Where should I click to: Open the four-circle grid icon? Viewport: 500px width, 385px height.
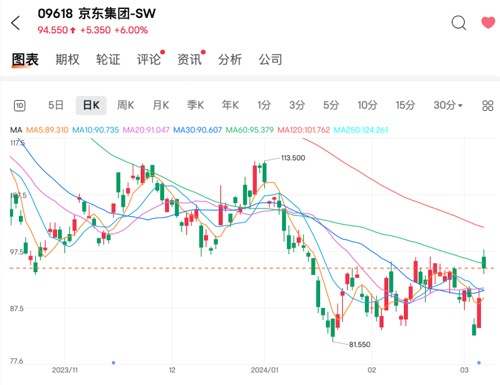[x=488, y=105]
